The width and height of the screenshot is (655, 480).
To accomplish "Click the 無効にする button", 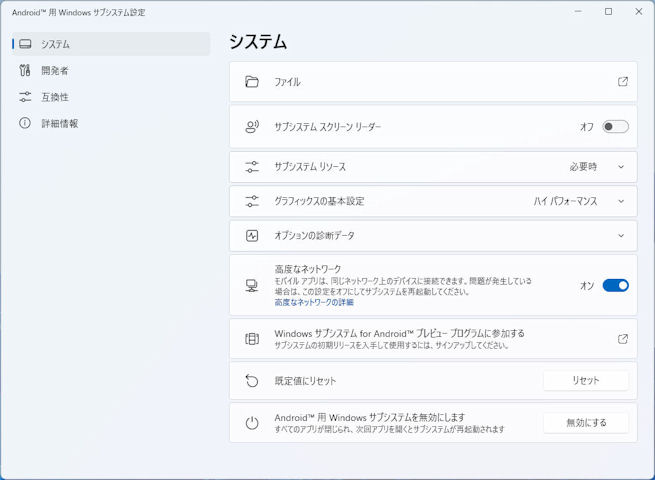I will pyautogui.click(x=586, y=423).
